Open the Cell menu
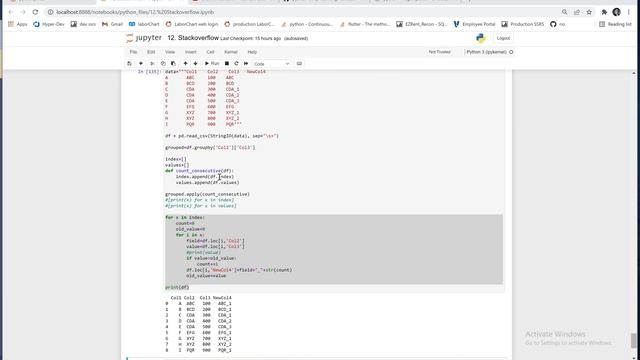The height and width of the screenshot is (360, 640). tap(210, 52)
